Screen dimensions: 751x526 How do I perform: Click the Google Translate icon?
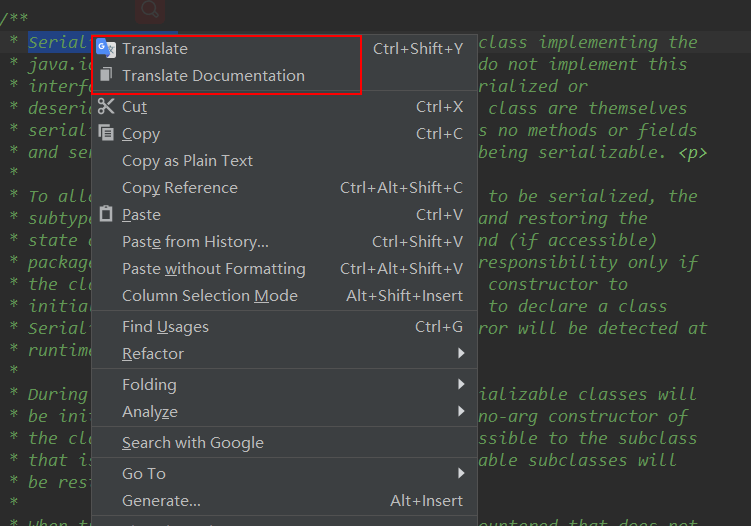point(106,48)
